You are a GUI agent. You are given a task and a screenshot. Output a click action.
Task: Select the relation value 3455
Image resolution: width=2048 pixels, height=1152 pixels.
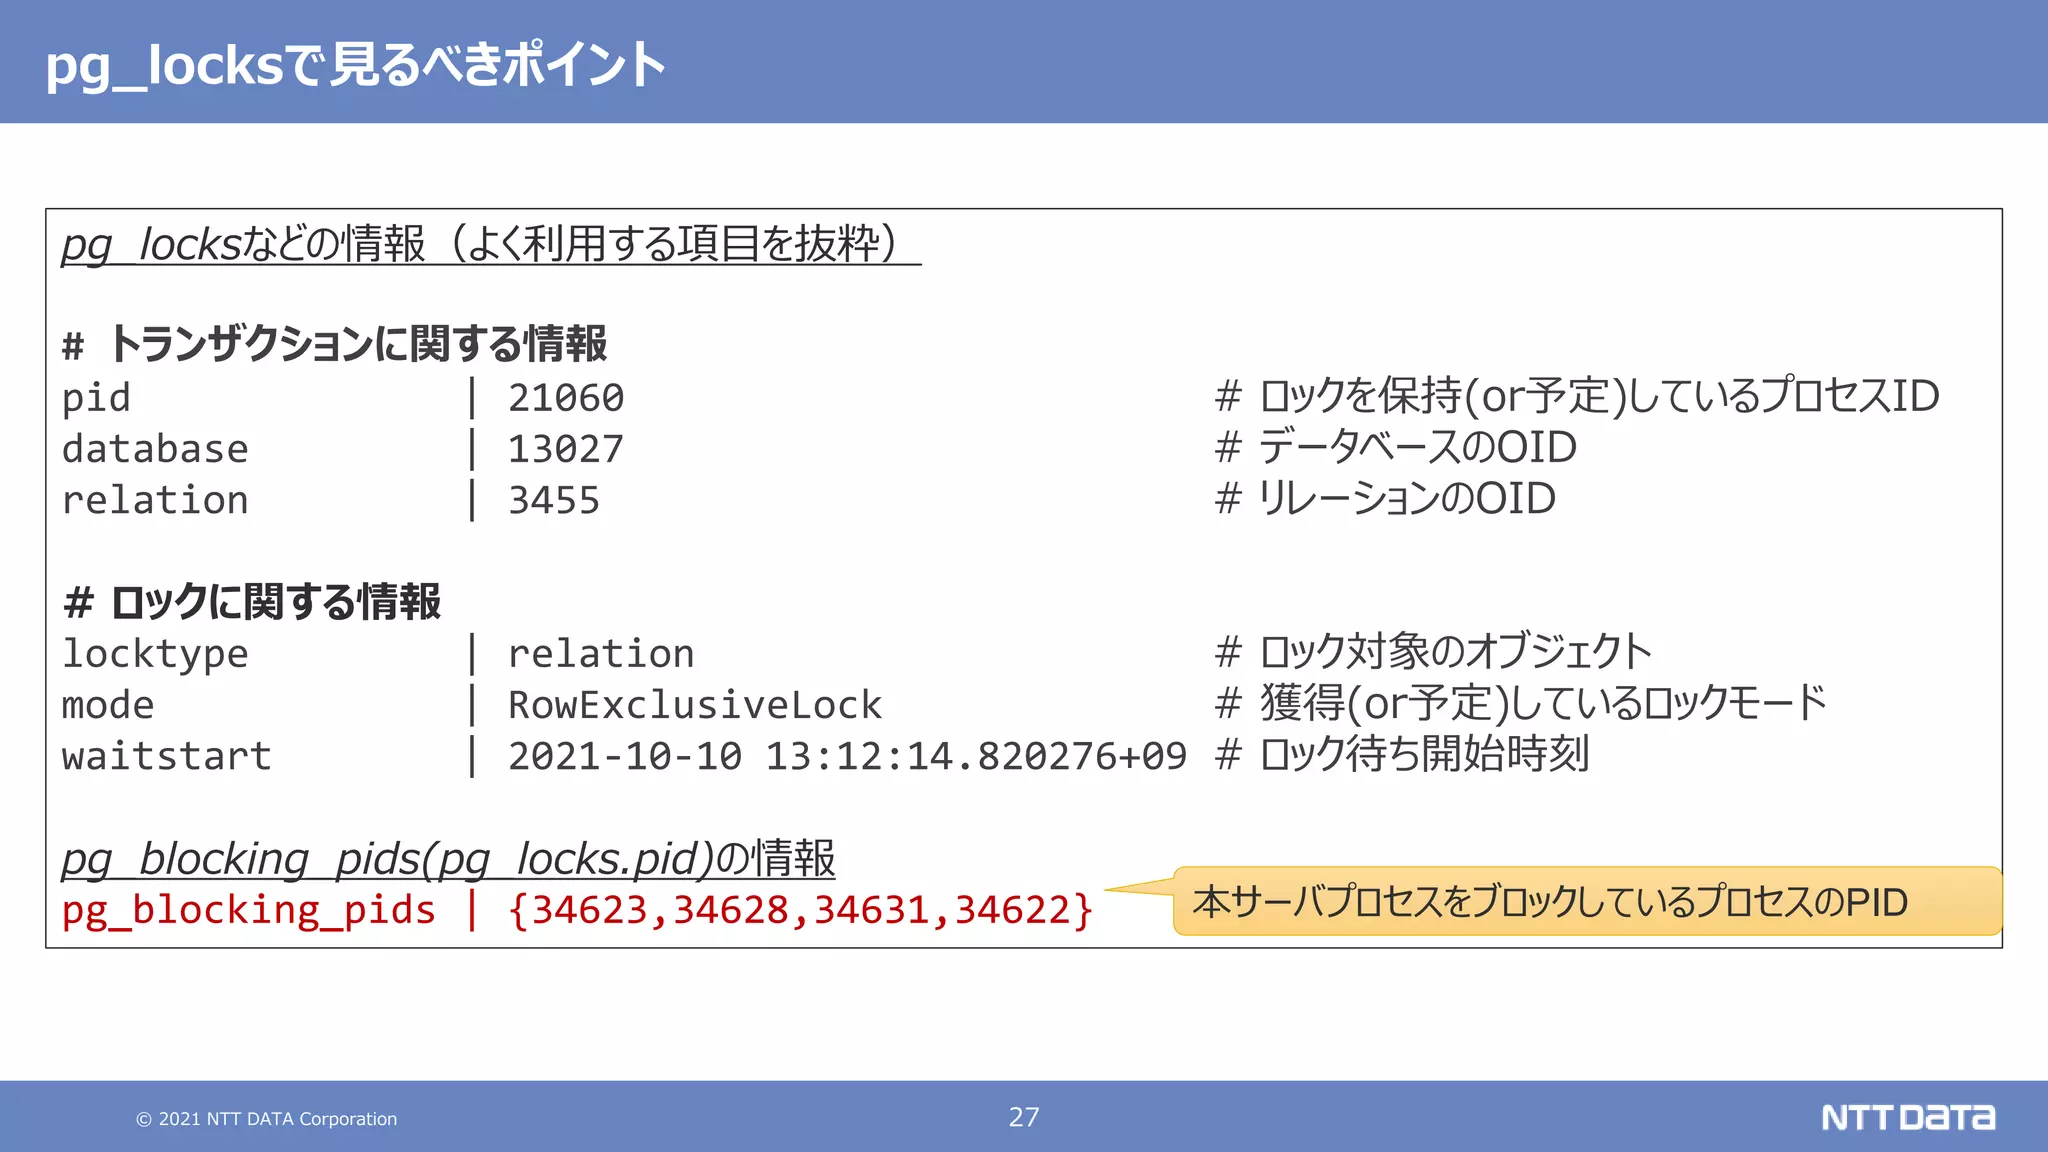coord(554,500)
